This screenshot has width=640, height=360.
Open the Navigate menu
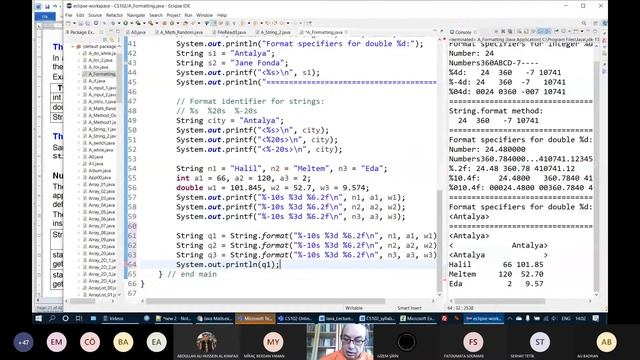coord(136,15)
